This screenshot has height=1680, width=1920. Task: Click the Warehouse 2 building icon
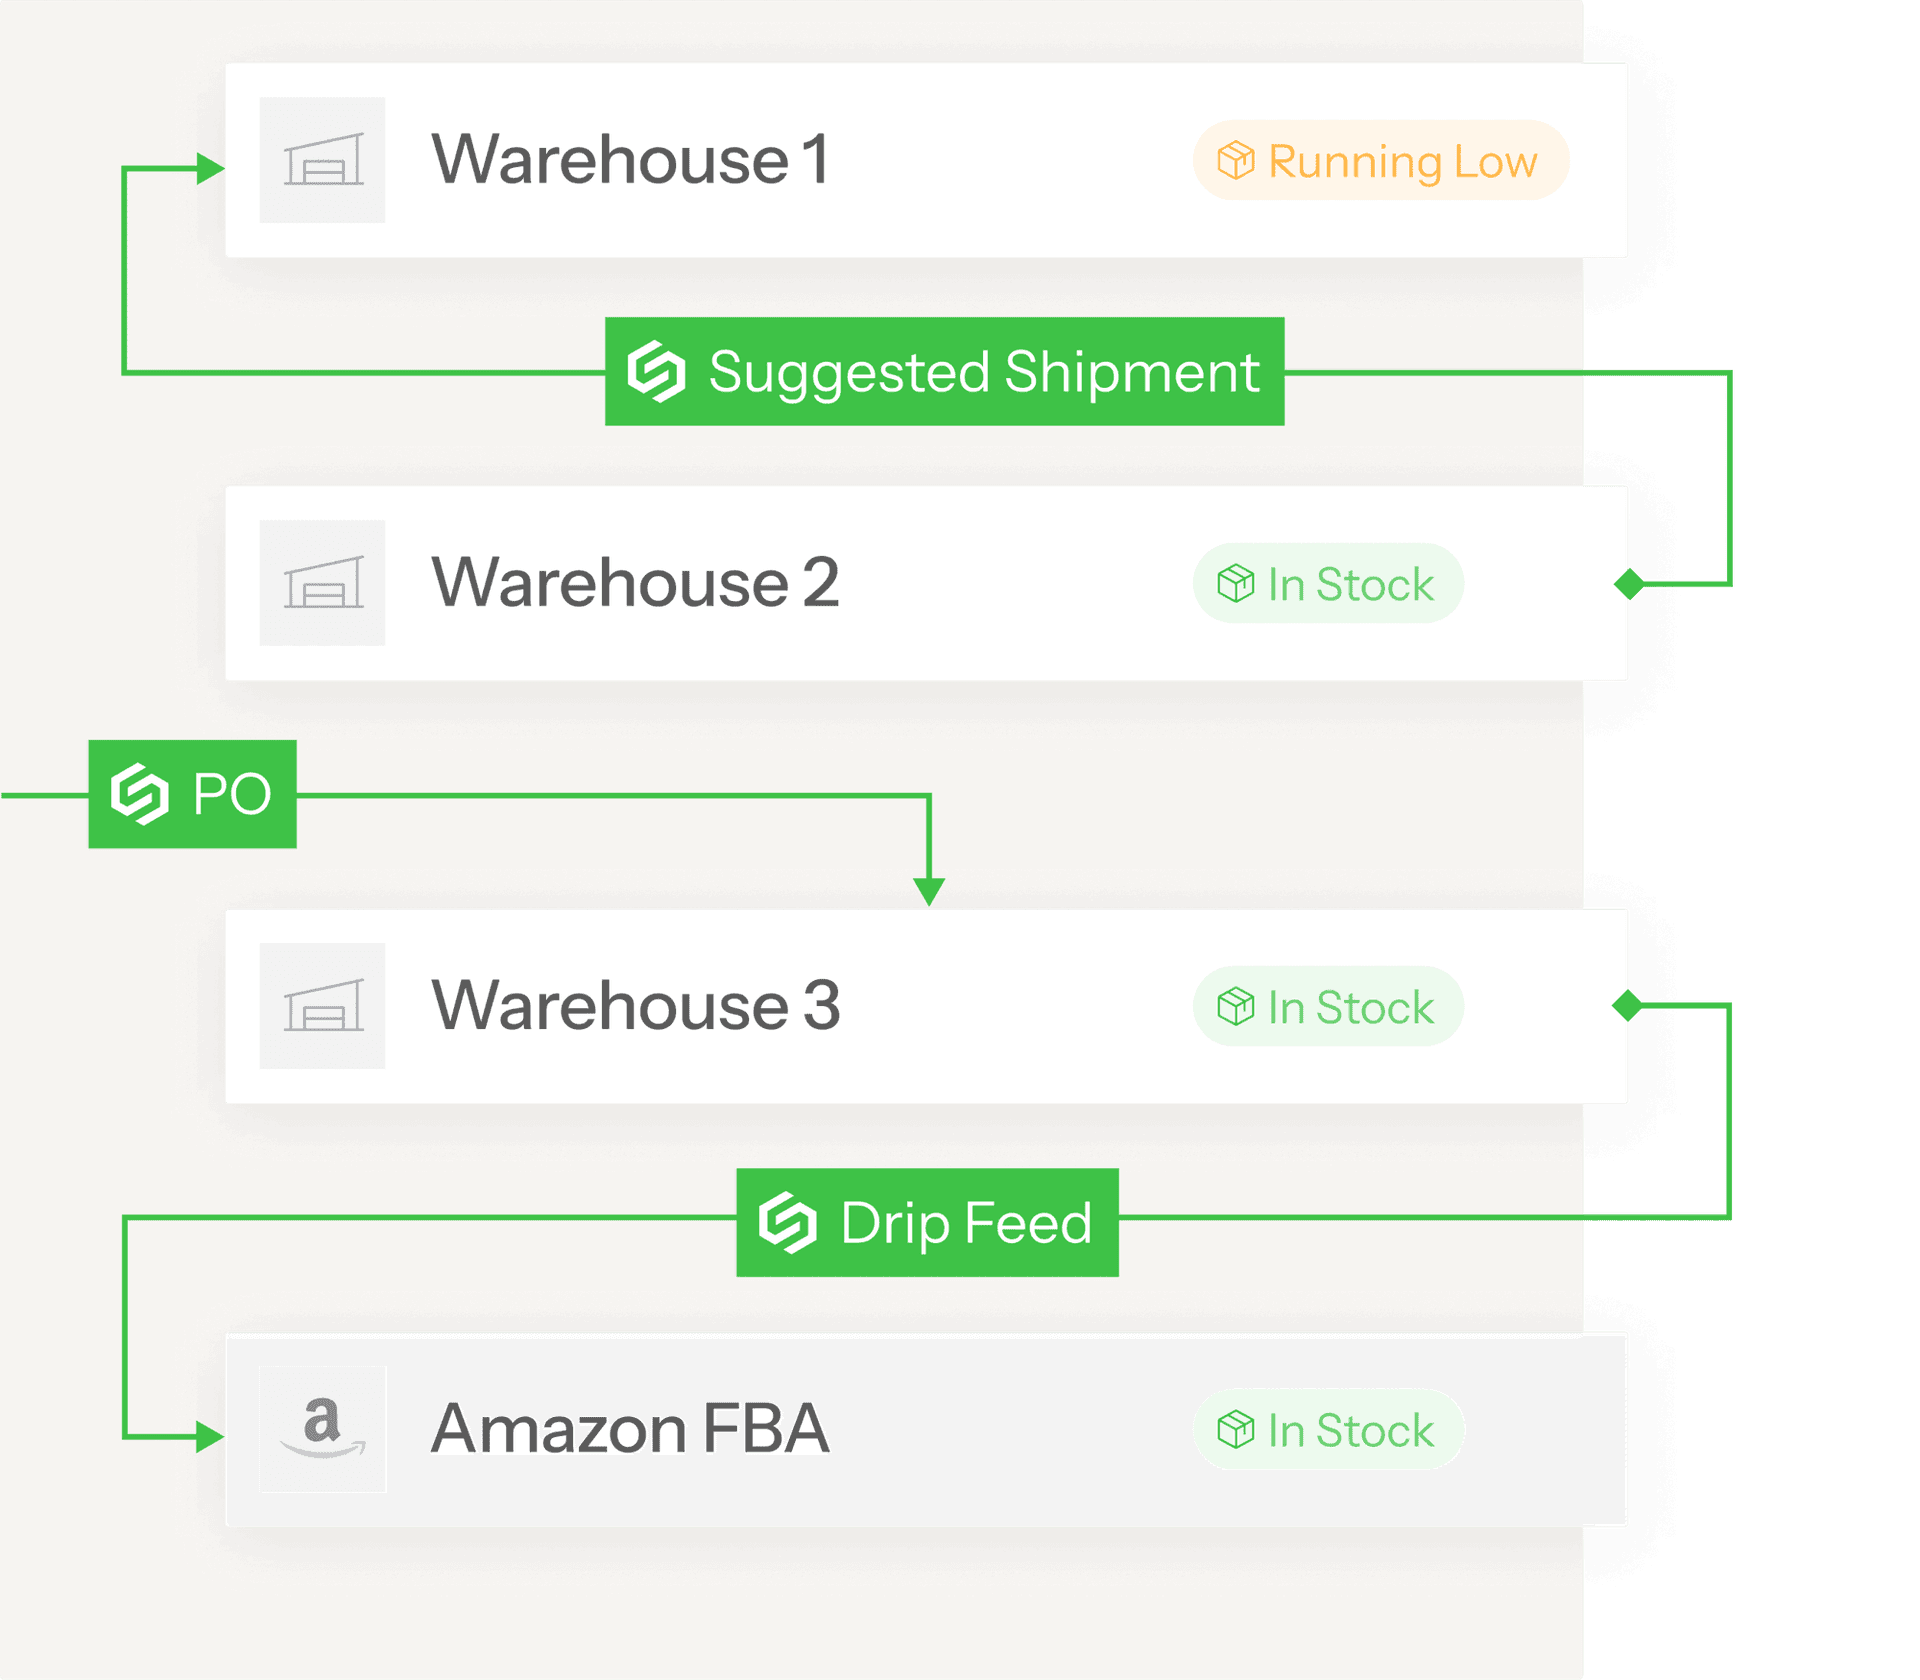pos(322,582)
